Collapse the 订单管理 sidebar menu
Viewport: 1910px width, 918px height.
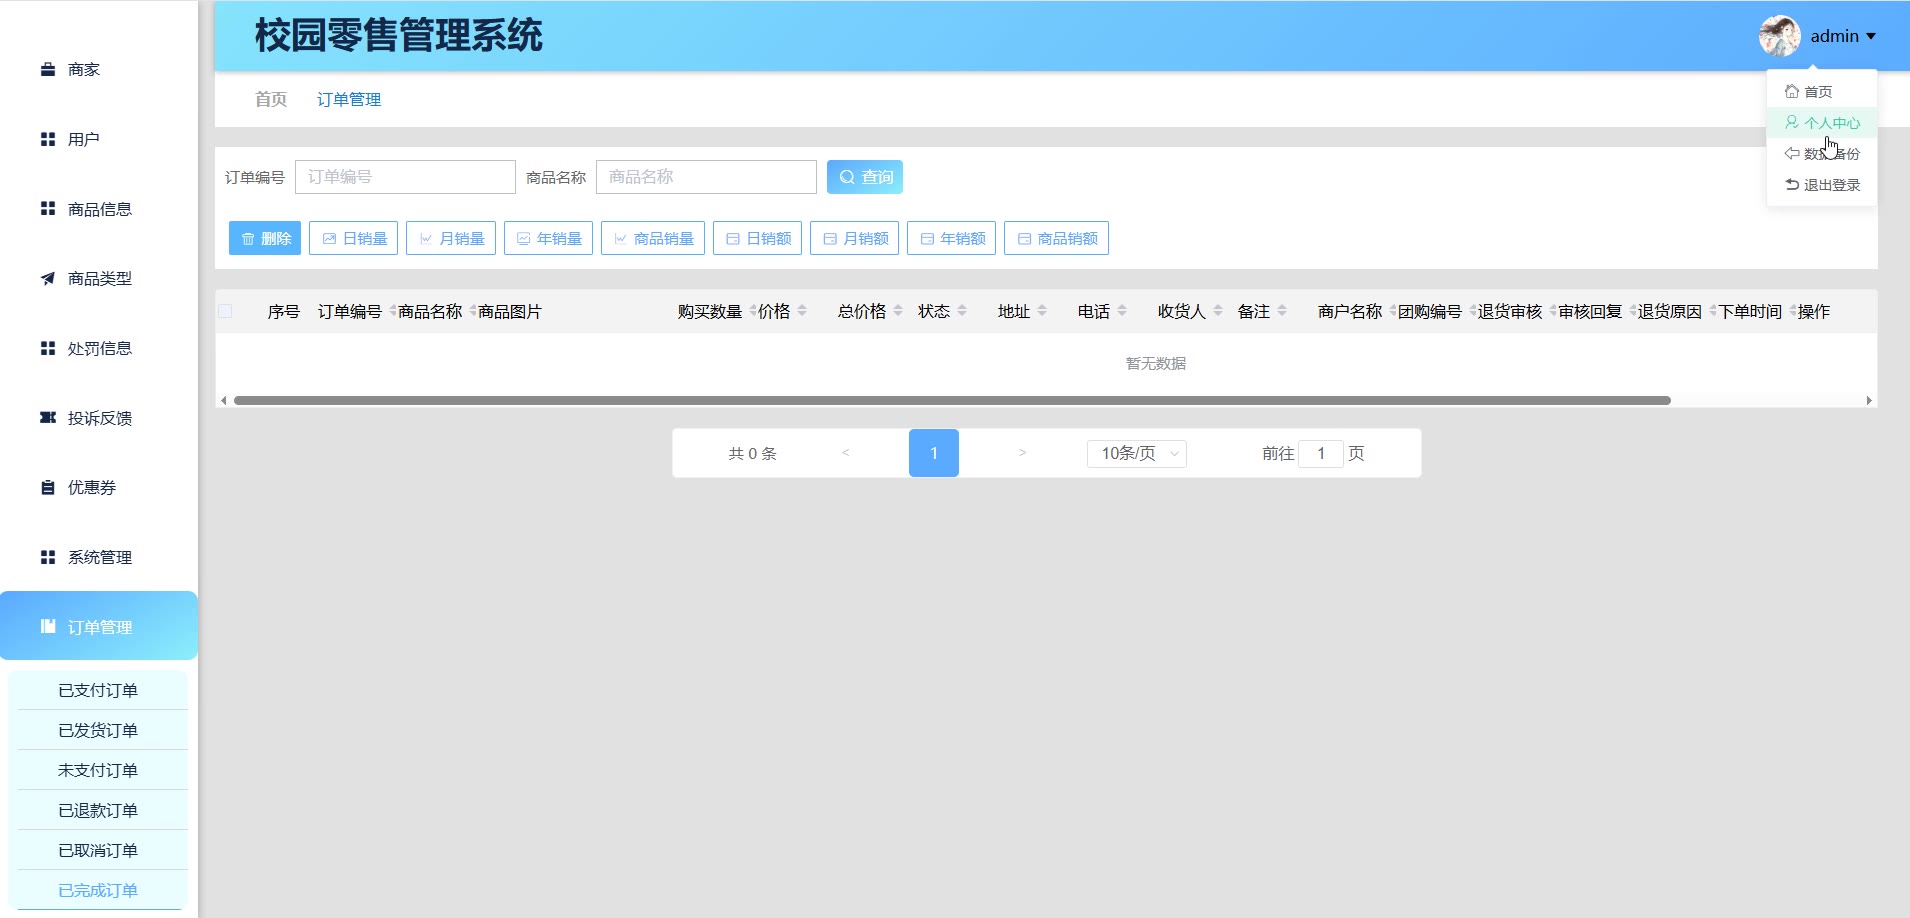pos(99,627)
